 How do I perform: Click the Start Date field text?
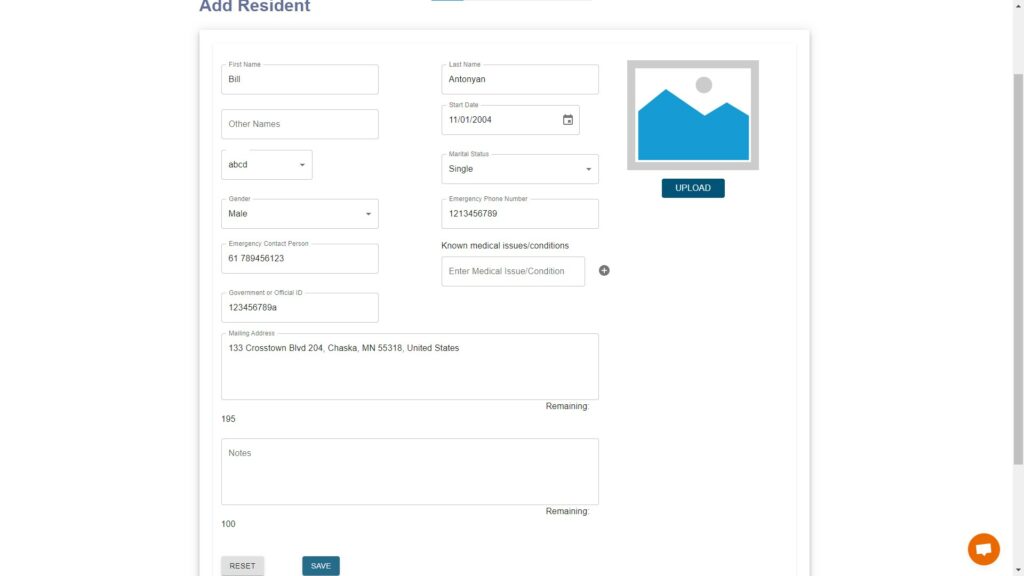pyautogui.click(x=470, y=120)
